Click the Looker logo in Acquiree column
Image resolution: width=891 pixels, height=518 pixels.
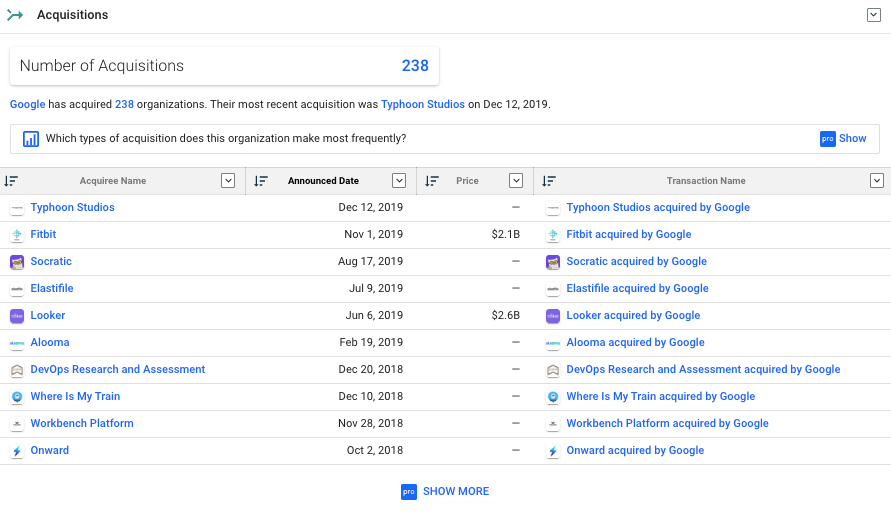(x=17, y=316)
